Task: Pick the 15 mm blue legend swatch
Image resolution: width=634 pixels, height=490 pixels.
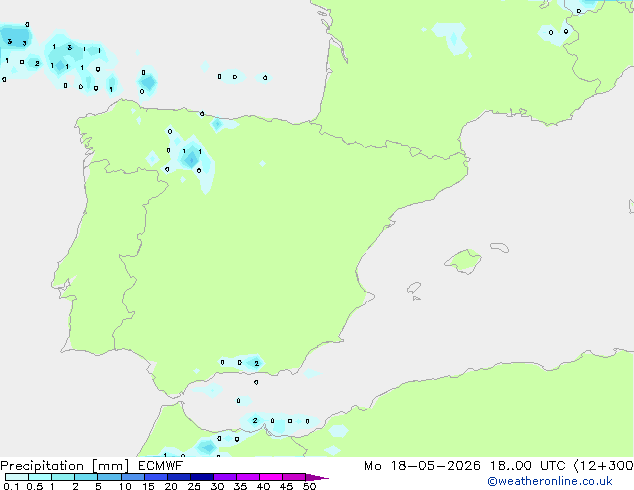Action: [156, 477]
